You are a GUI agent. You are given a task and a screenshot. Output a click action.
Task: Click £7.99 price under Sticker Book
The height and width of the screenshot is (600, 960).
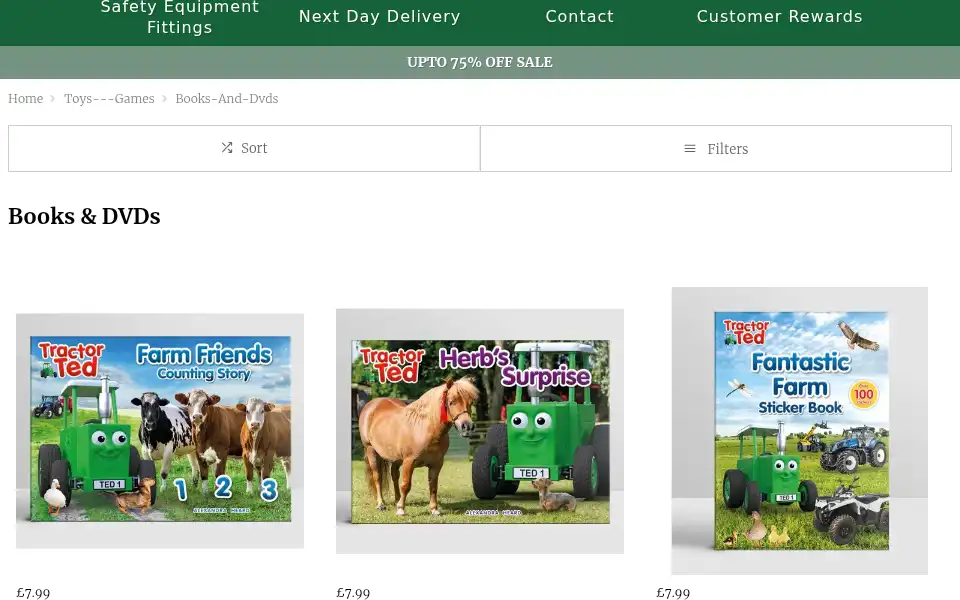673,593
